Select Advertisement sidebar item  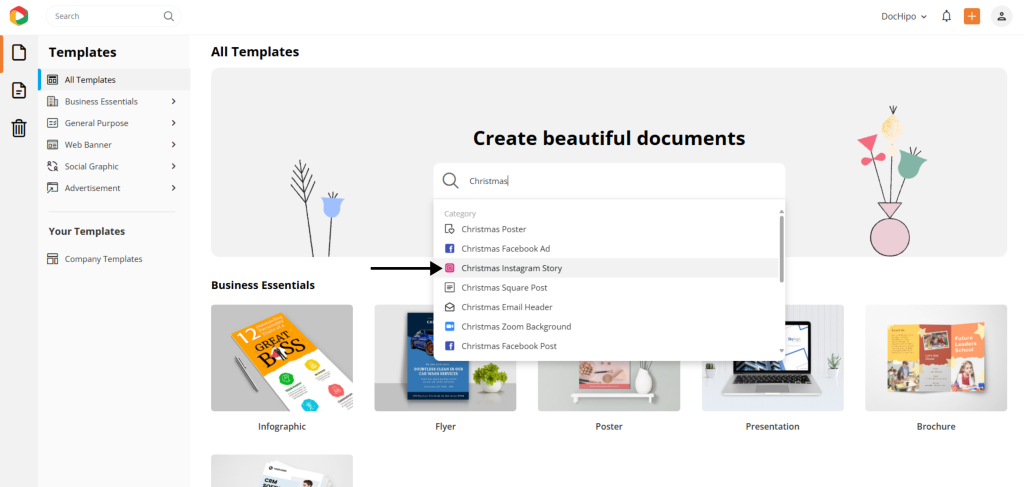(x=114, y=188)
